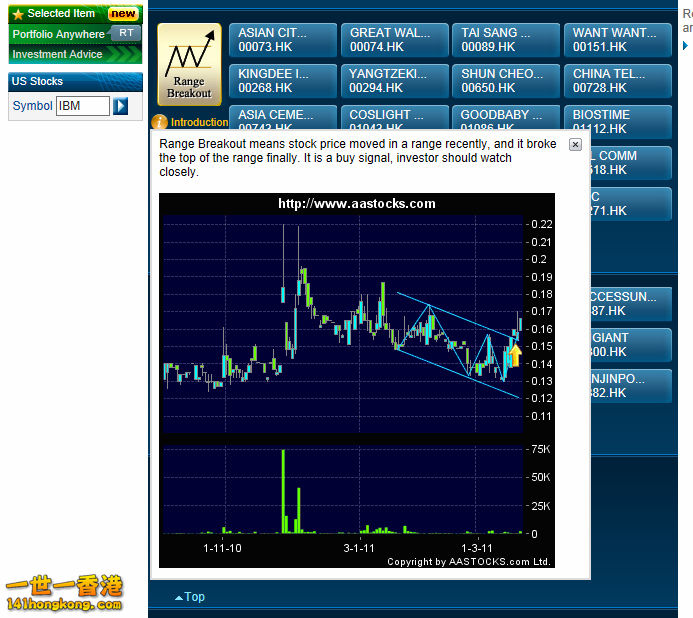
Task: Click the star icon beside Selected Item
Action: (x=18, y=15)
